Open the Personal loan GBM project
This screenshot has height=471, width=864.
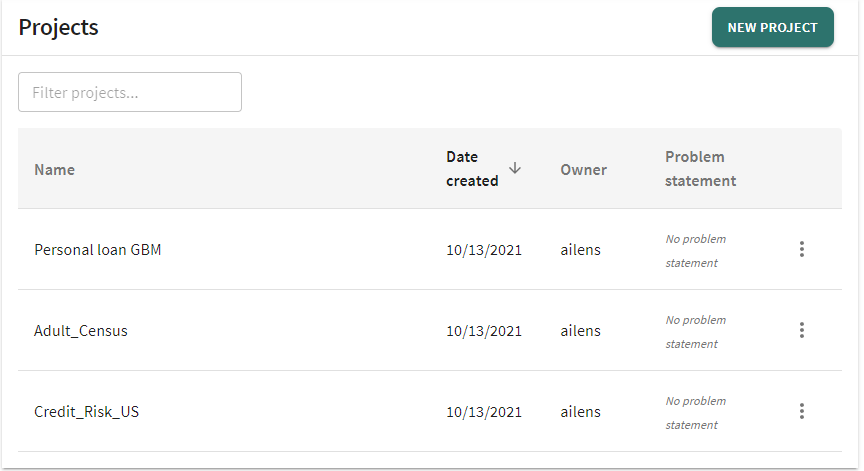coord(98,250)
